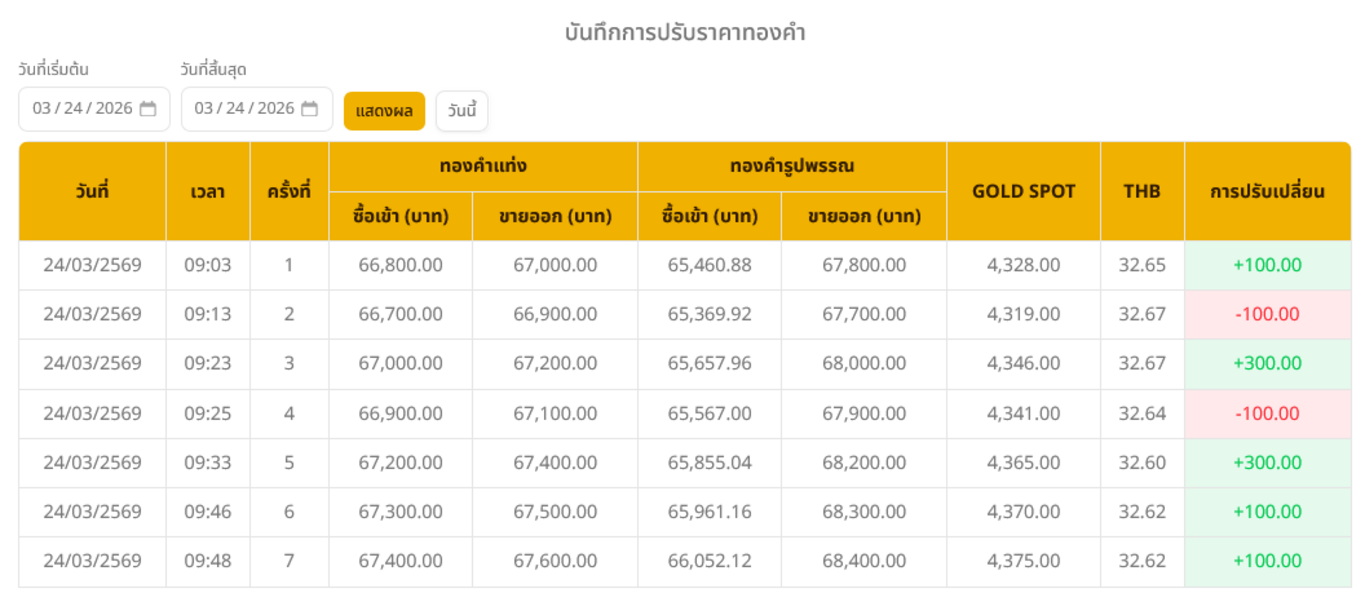1365x593 pixels.
Task: Click the 67,600.00 gold bar sell price
Action: pyautogui.click(x=555, y=561)
